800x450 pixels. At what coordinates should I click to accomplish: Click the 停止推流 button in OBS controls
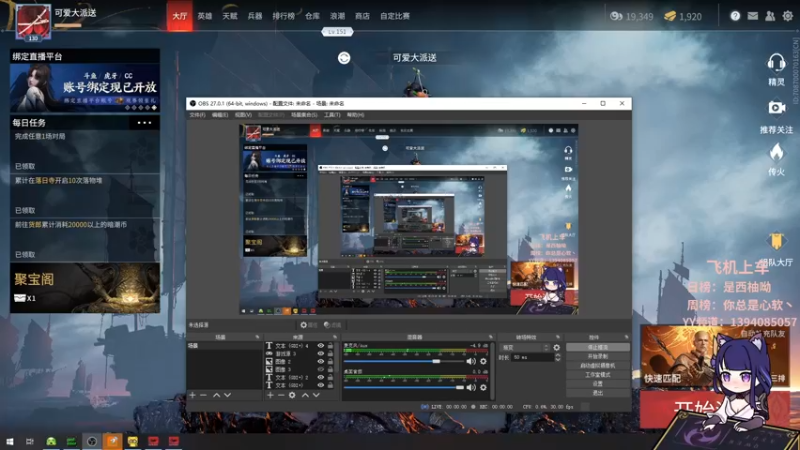coord(597,347)
